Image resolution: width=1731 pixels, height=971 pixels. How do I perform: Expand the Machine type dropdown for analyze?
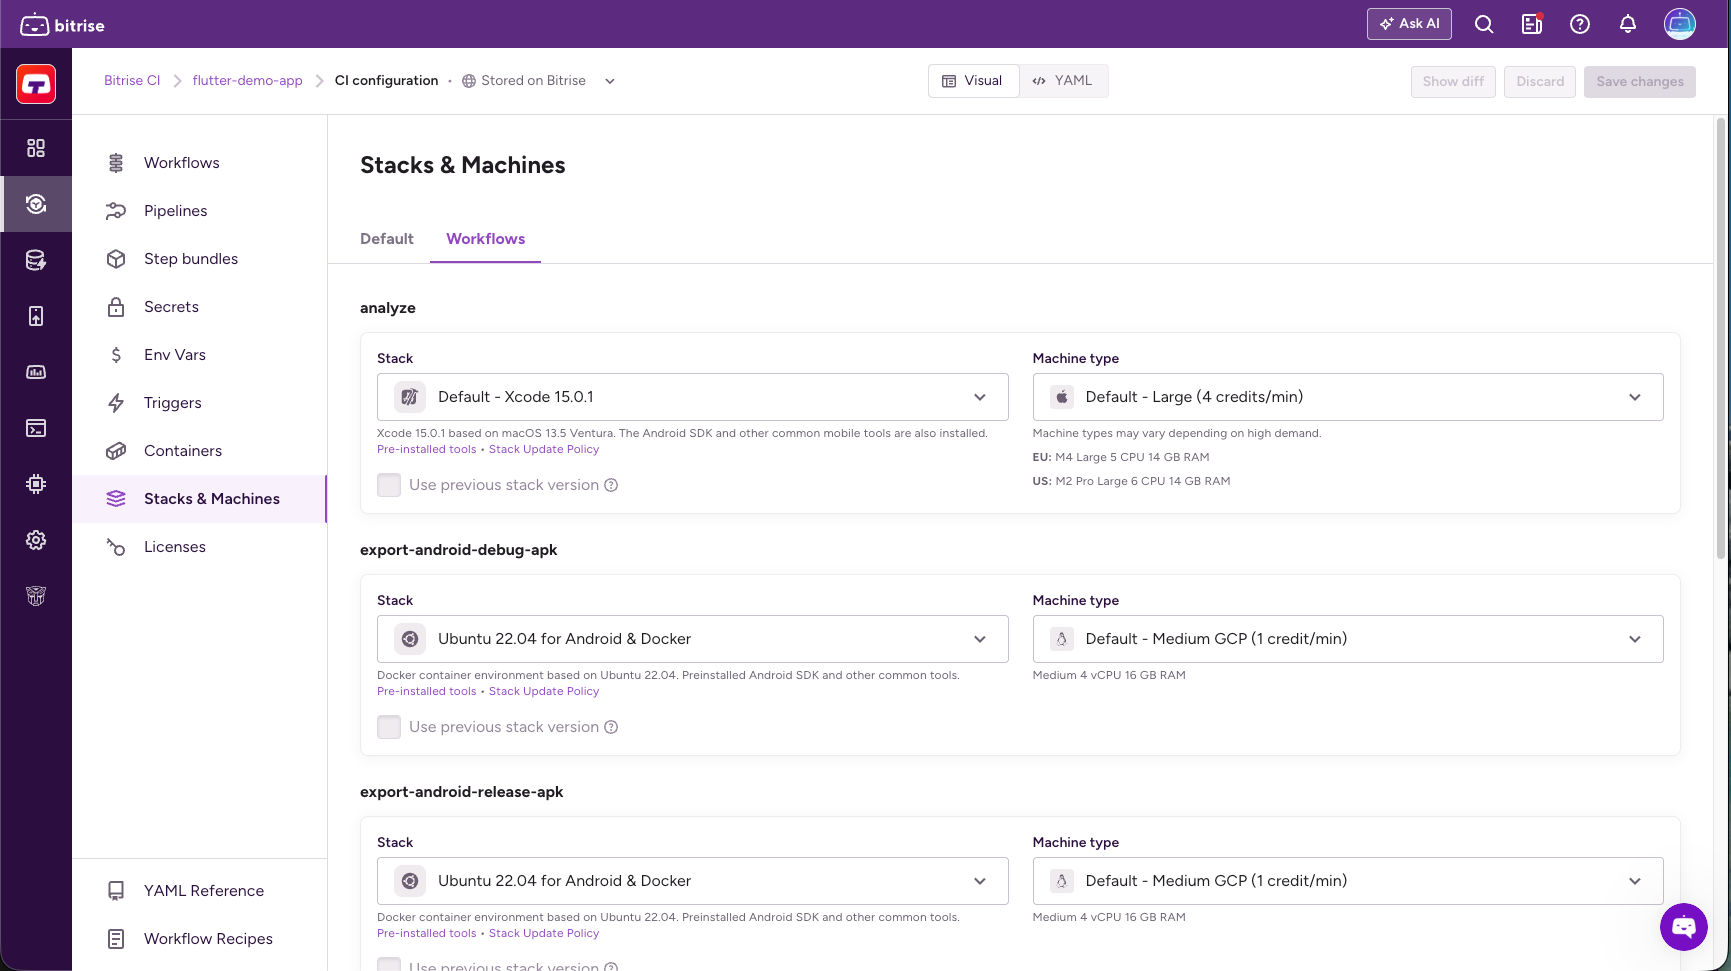point(1348,397)
